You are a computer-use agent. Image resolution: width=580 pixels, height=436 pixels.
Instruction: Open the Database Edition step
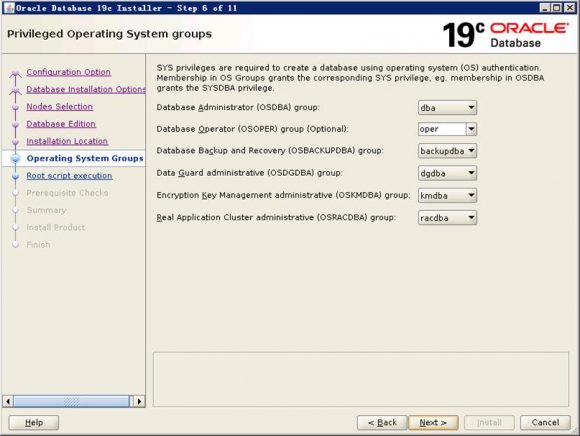61,124
